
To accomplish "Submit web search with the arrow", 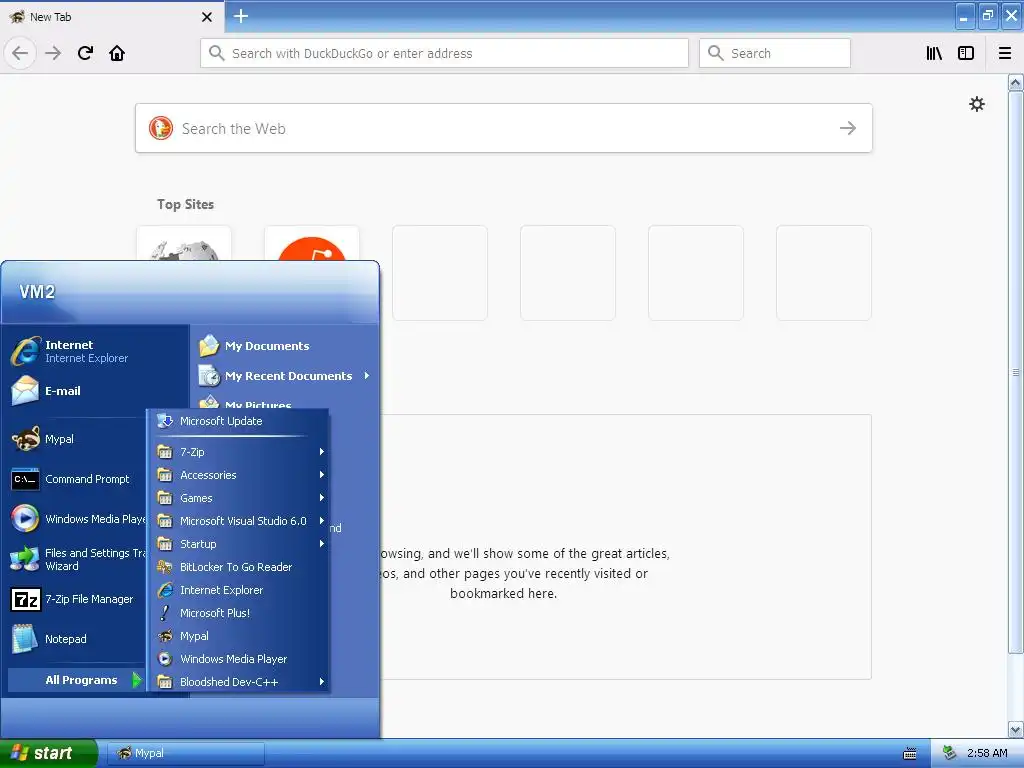I will (848, 128).
